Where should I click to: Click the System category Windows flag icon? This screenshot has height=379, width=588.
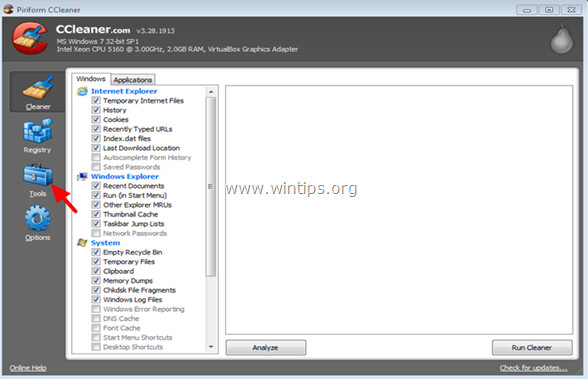click(82, 243)
